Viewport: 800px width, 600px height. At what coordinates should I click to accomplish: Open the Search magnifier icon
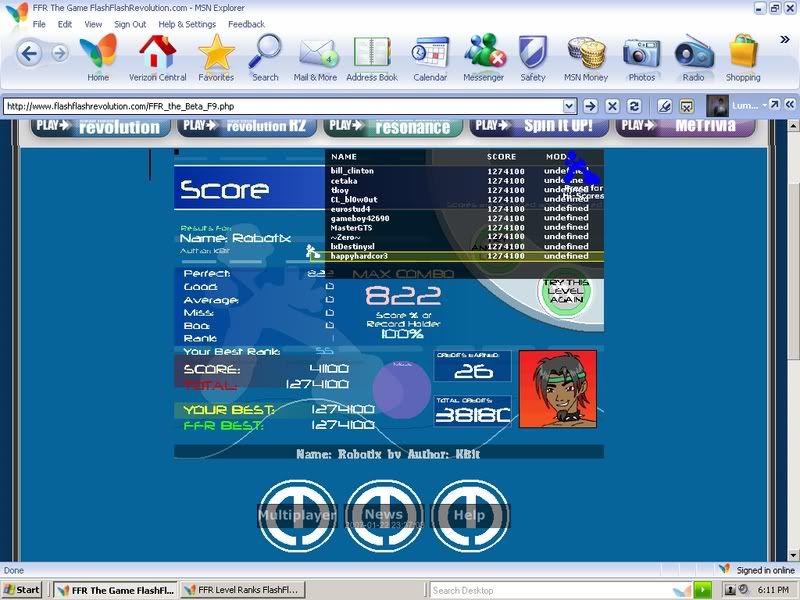(x=265, y=57)
